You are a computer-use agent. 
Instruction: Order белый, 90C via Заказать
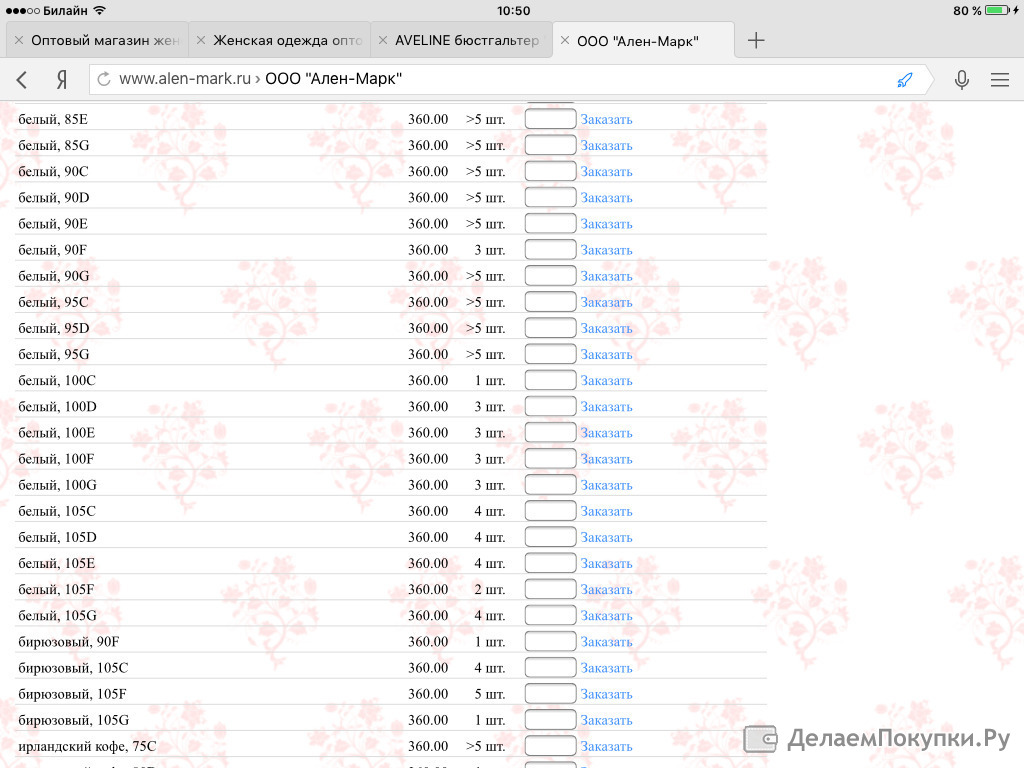(x=606, y=172)
